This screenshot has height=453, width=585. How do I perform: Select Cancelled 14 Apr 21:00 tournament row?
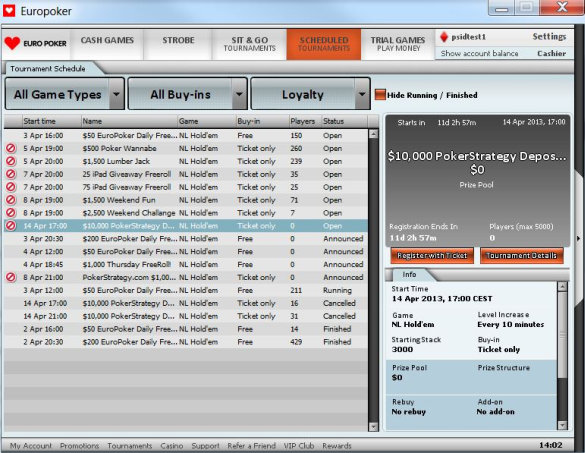(x=186, y=316)
